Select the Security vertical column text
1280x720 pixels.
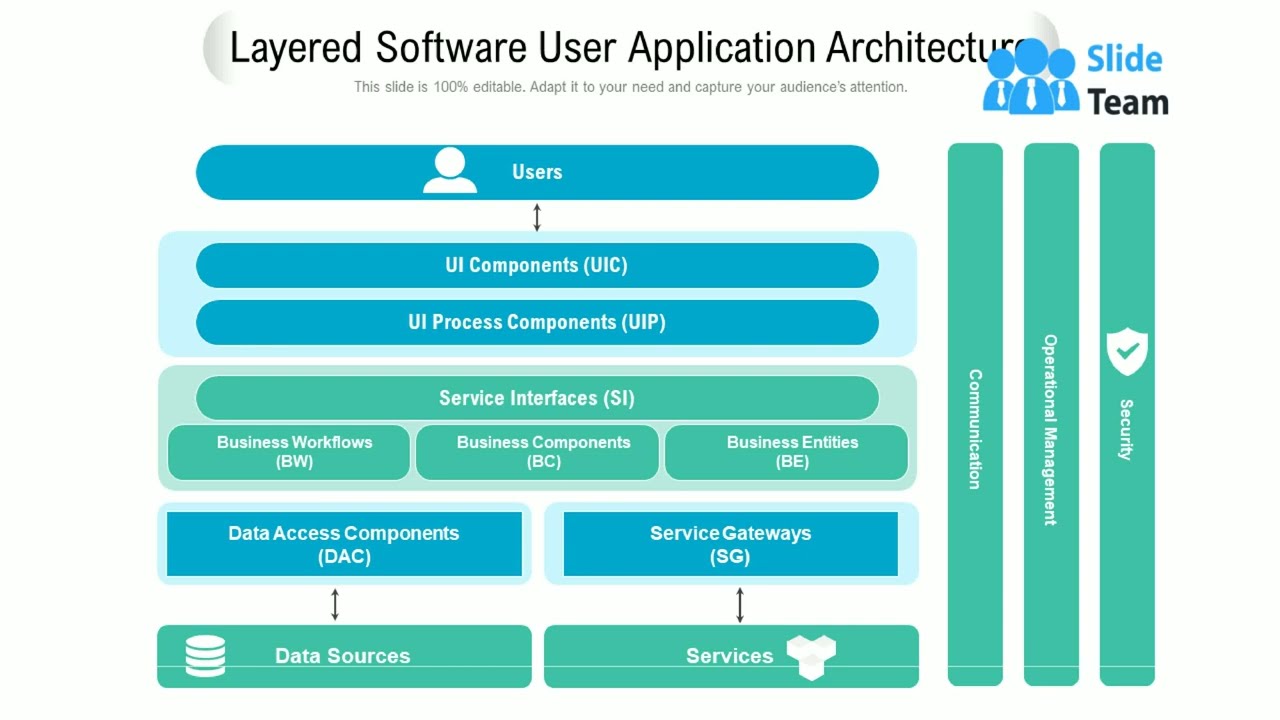click(x=1126, y=430)
